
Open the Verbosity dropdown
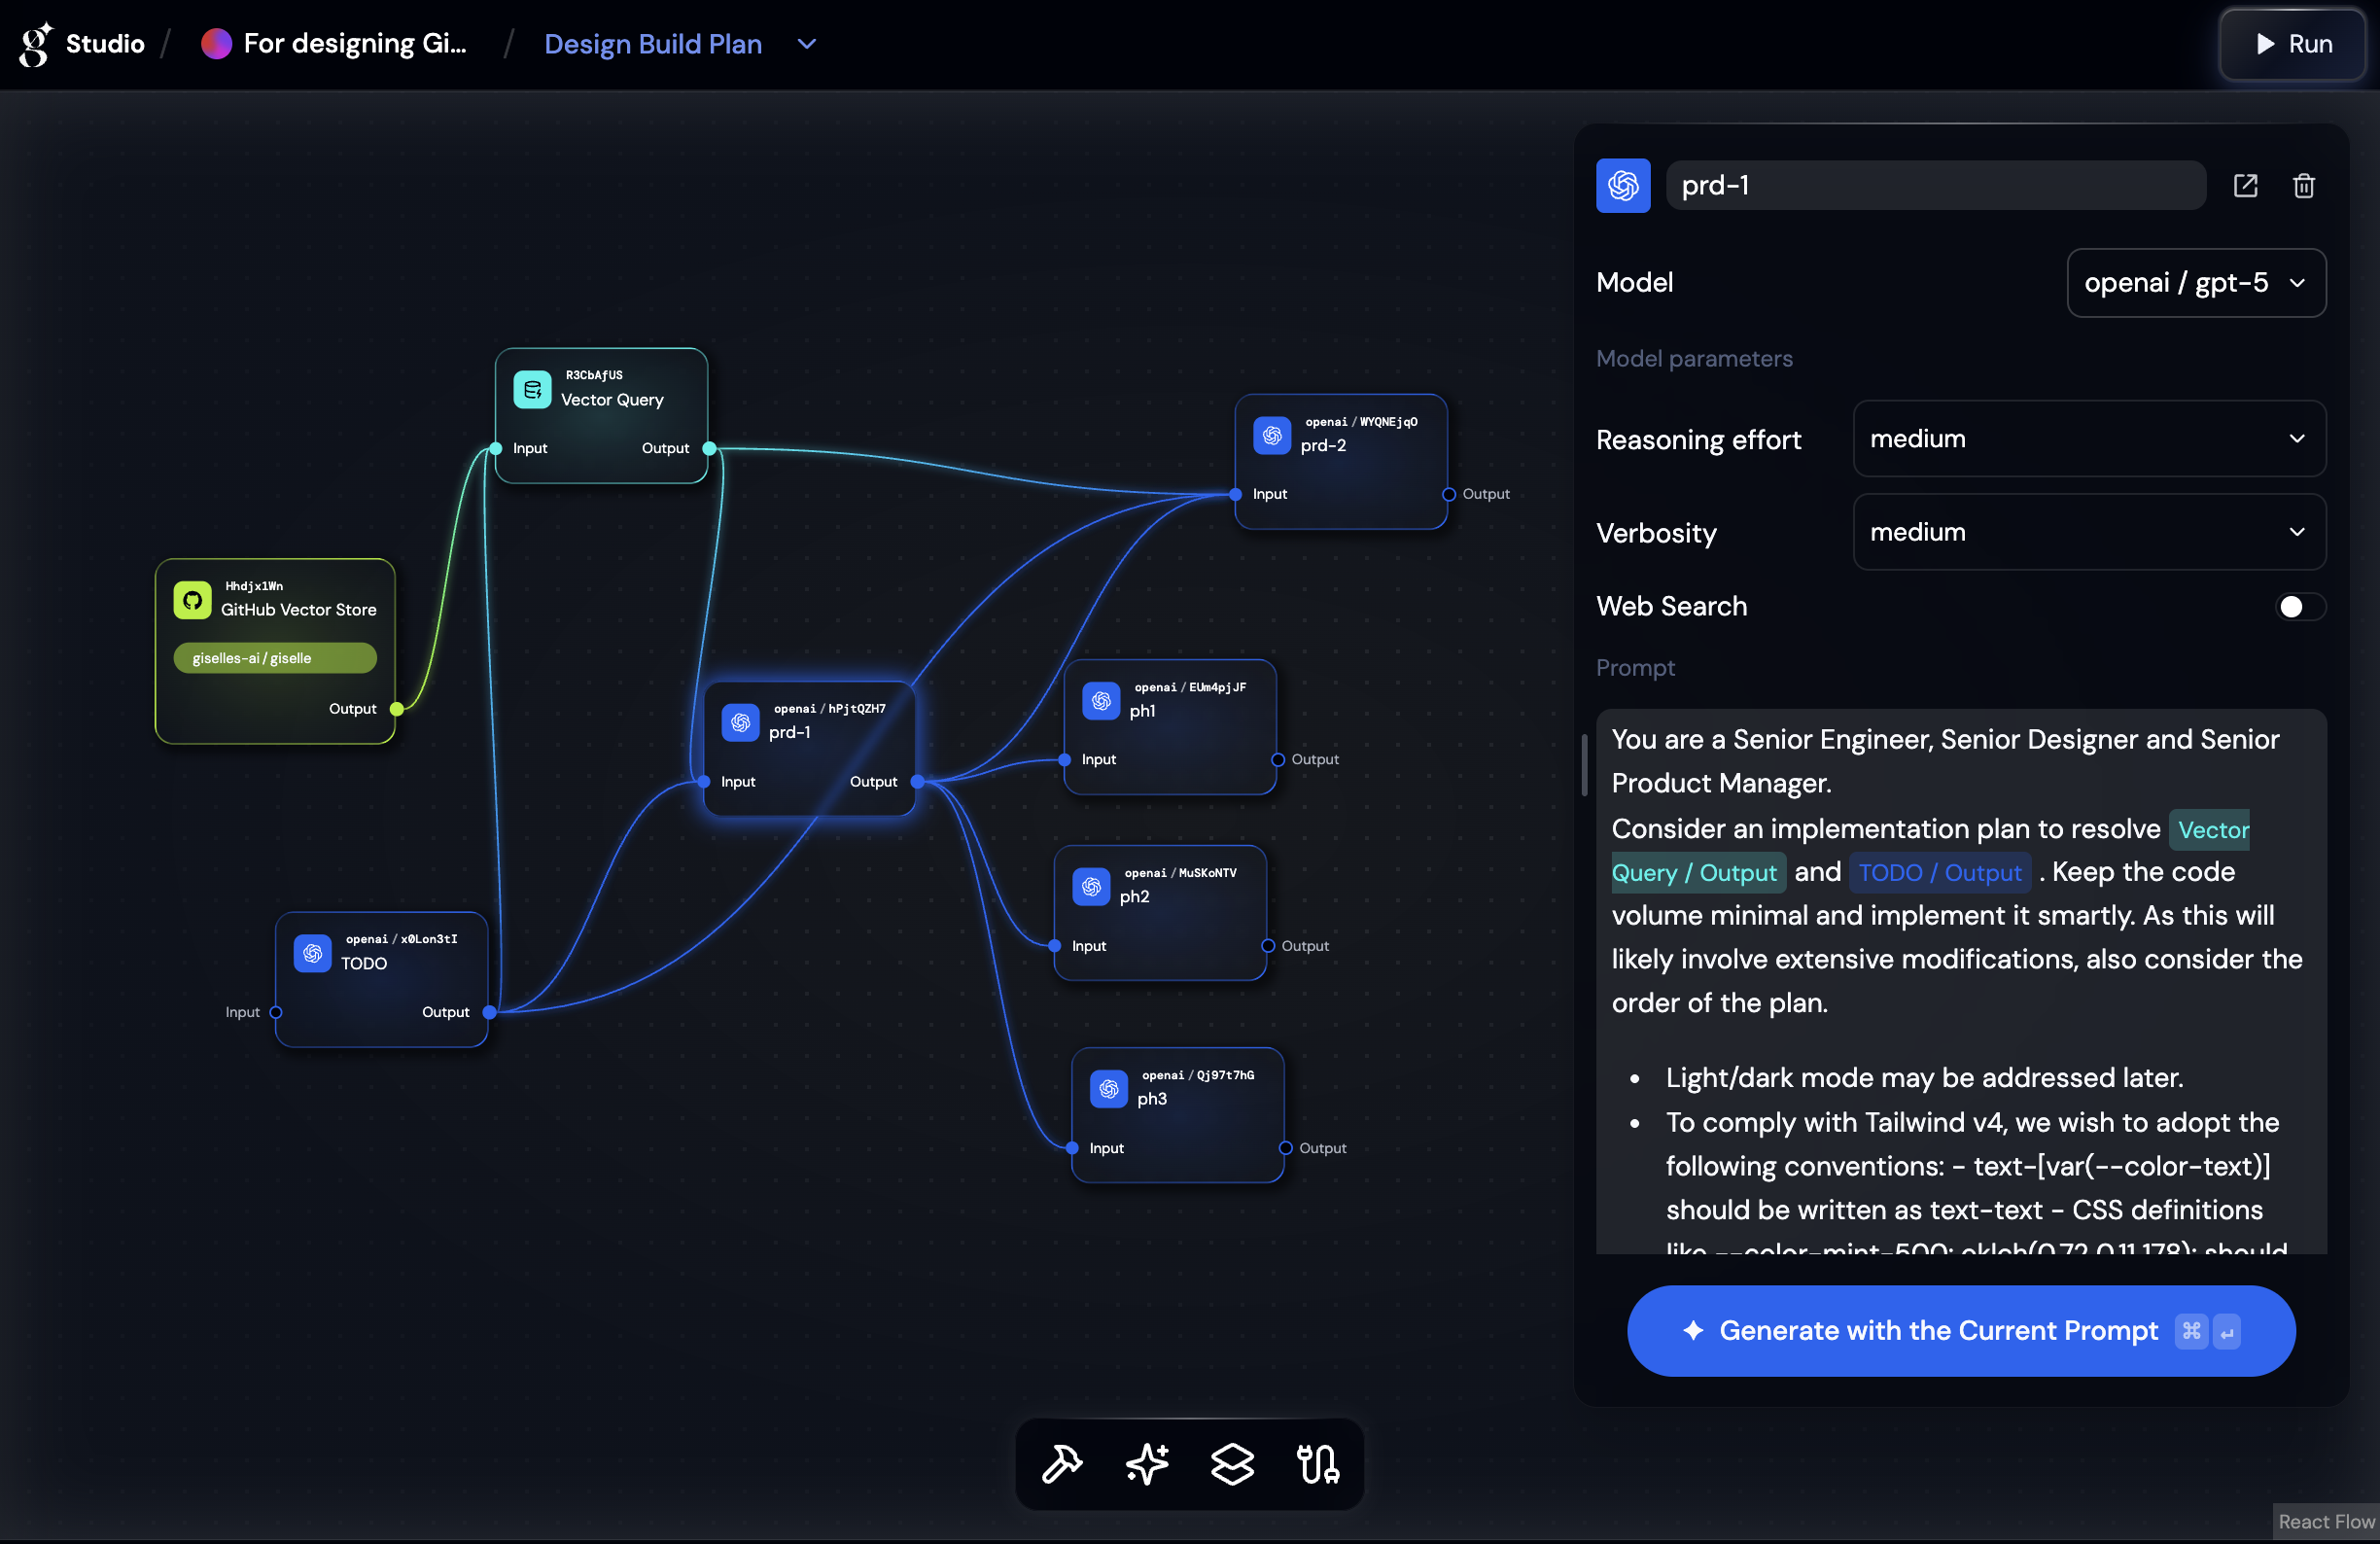point(2088,532)
